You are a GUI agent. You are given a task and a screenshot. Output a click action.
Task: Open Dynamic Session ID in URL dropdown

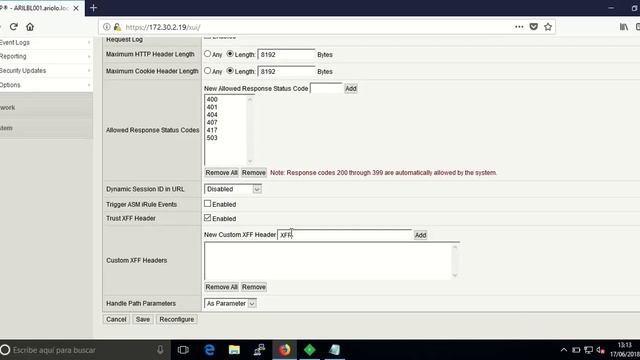pyautogui.click(x=233, y=189)
